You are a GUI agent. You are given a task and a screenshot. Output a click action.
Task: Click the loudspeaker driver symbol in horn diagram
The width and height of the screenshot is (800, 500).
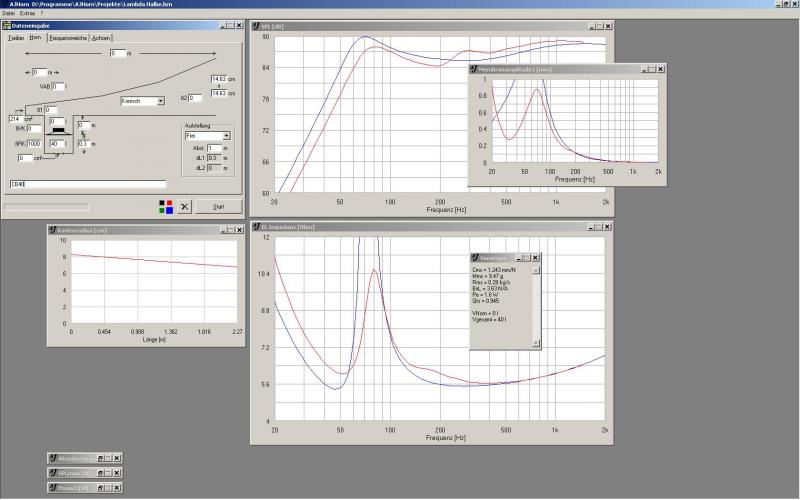coord(58,131)
